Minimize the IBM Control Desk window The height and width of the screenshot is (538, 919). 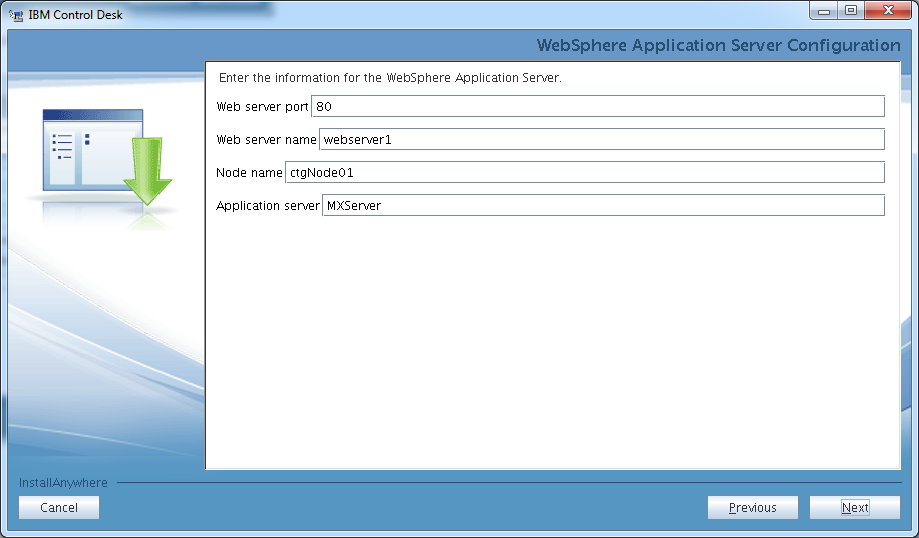823,11
